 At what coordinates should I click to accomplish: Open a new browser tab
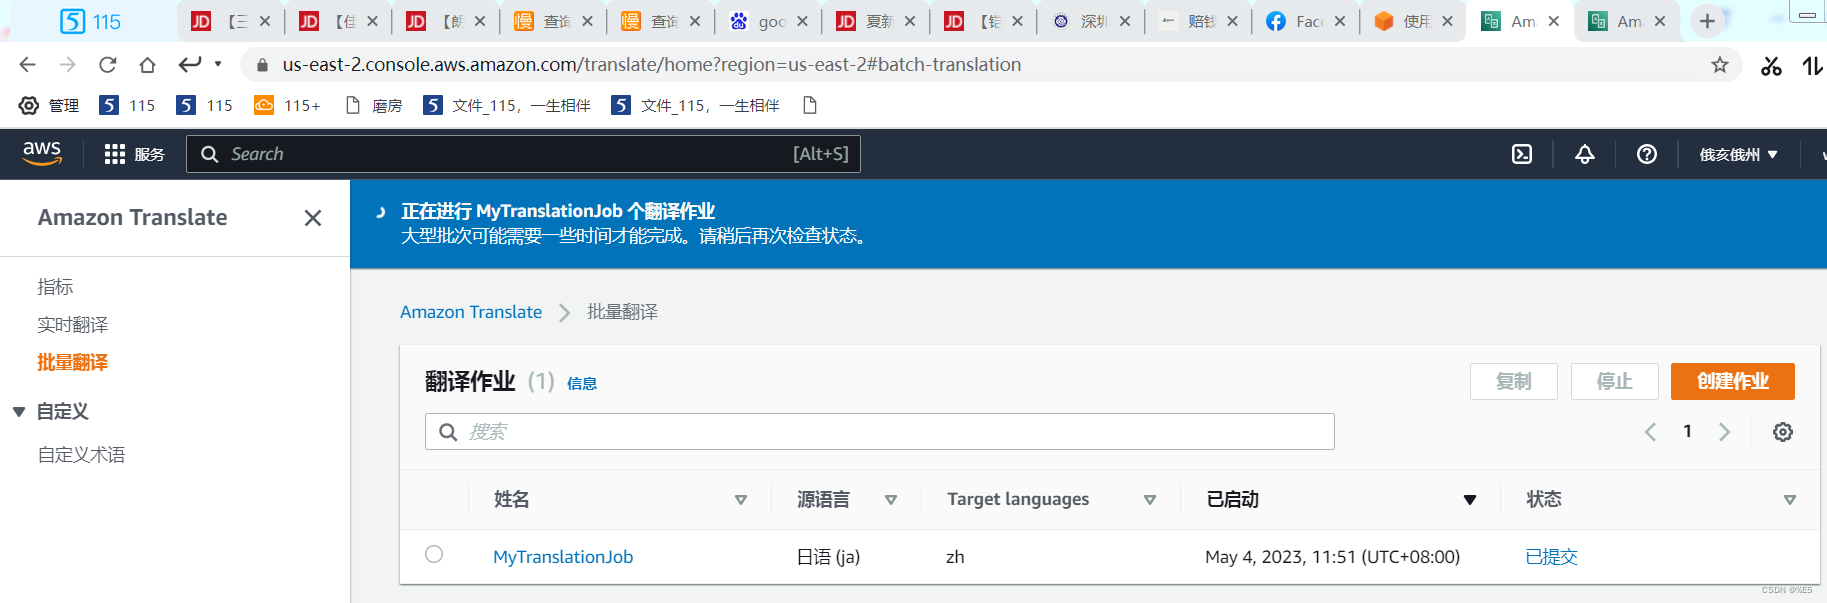1707,21
